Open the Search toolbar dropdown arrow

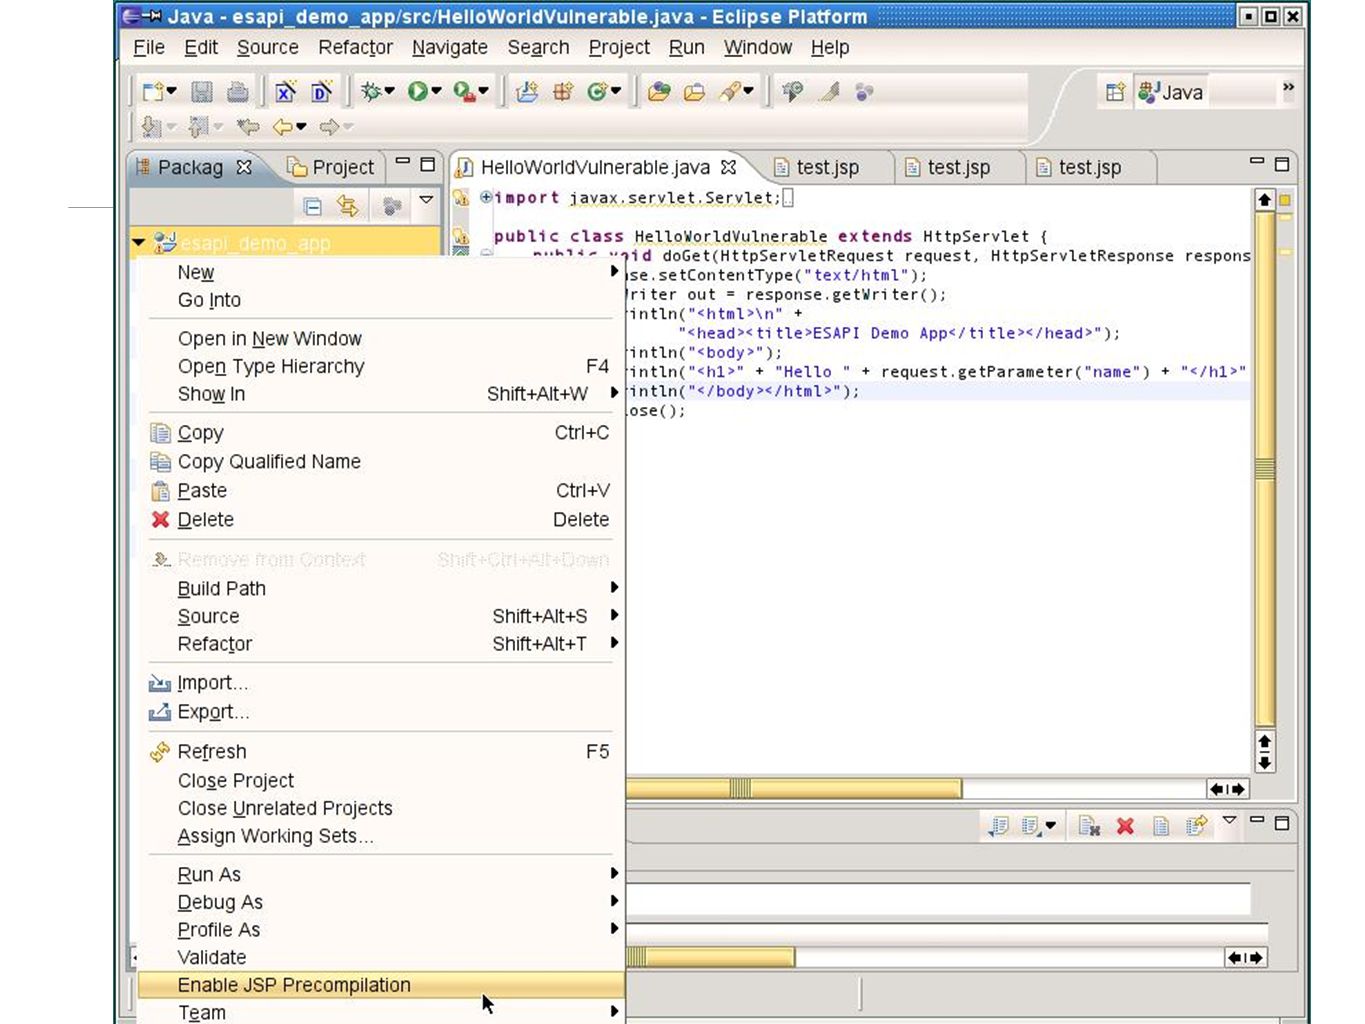[x=748, y=92]
